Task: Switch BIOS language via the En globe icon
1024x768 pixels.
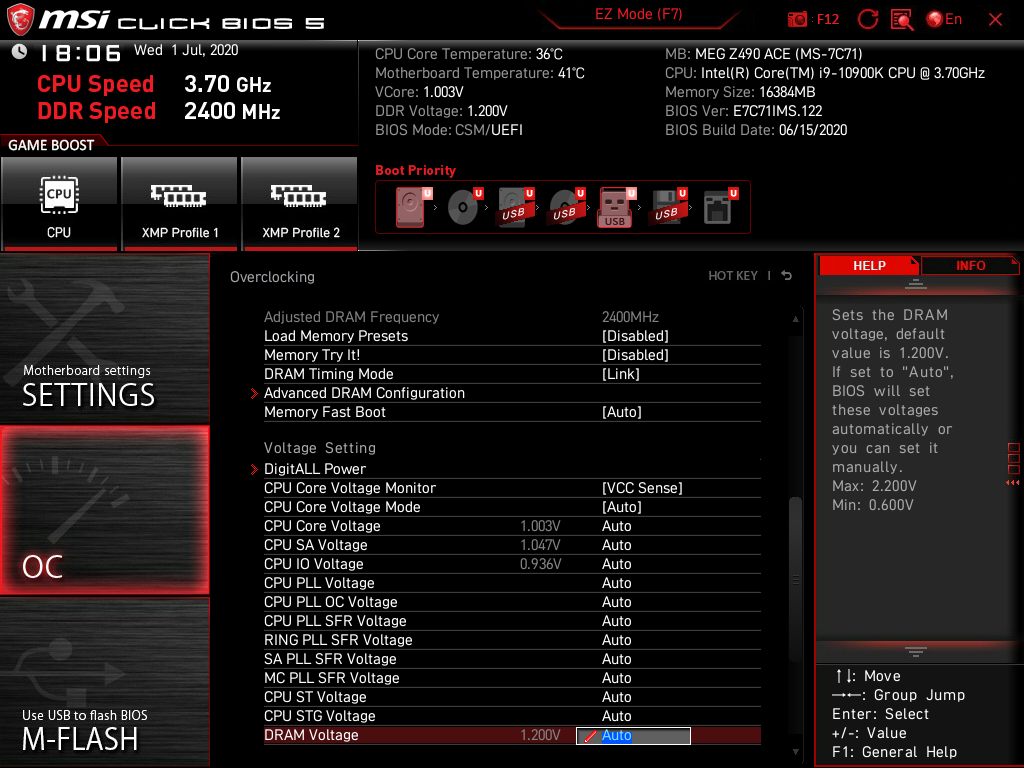Action: click(941, 19)
